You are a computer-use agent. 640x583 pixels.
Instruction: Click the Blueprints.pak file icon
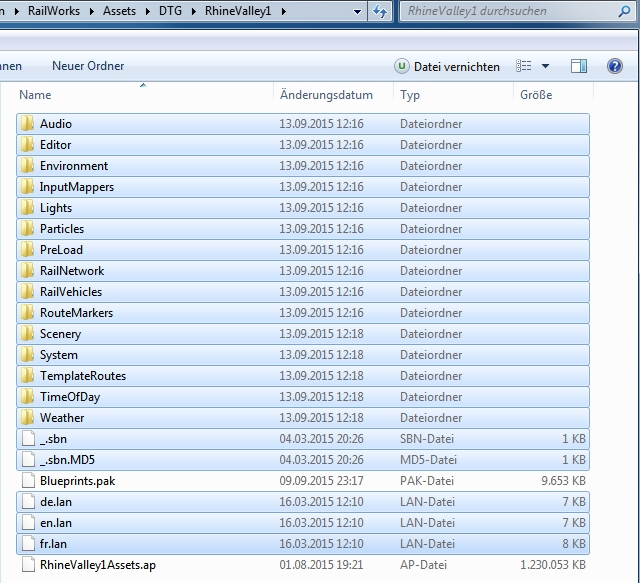pyautogui.click(x=28, y=481)
